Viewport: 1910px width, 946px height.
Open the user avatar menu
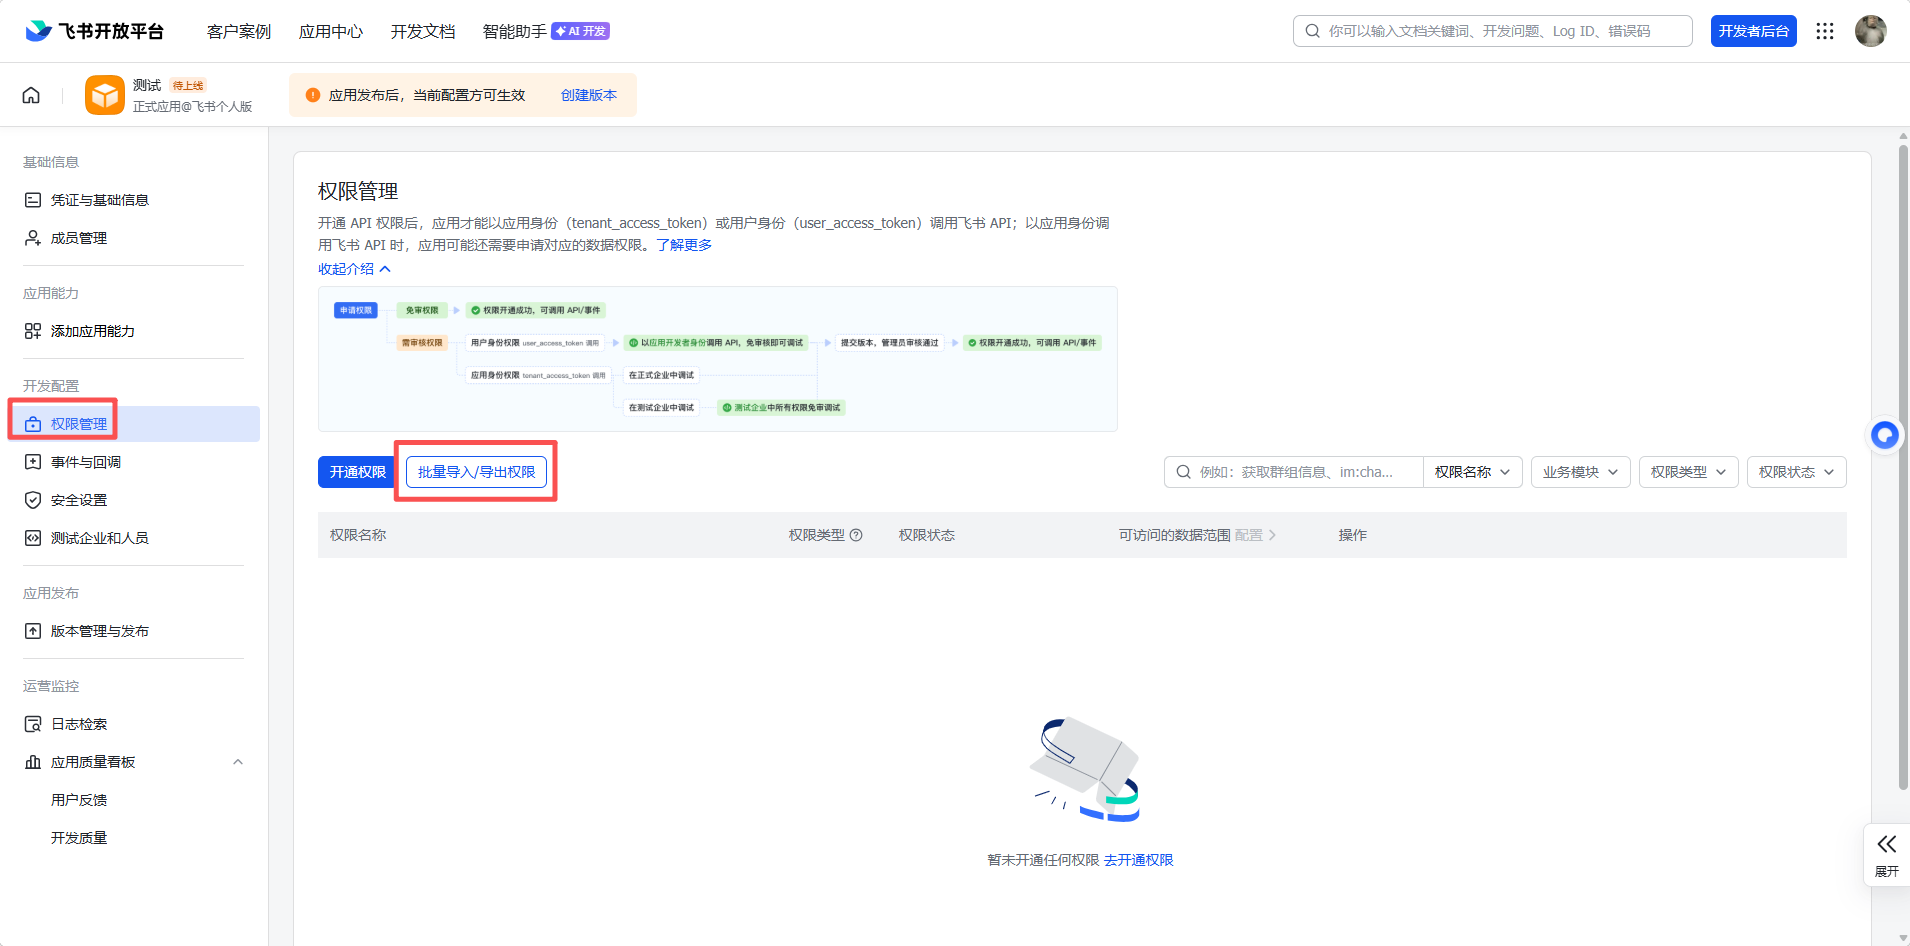pyautogui.click(x=1871, y=31)
